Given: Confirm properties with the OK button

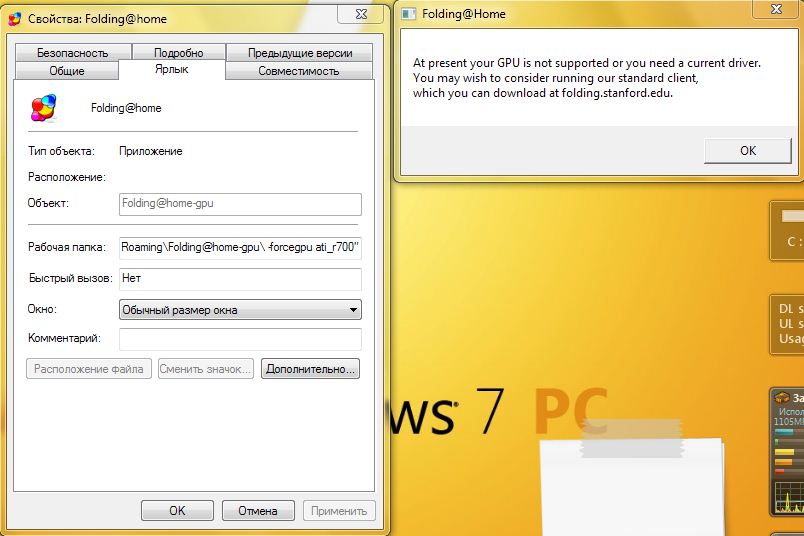Looking at the screenshot, I should pyautogui.click(x=177, y=511).
